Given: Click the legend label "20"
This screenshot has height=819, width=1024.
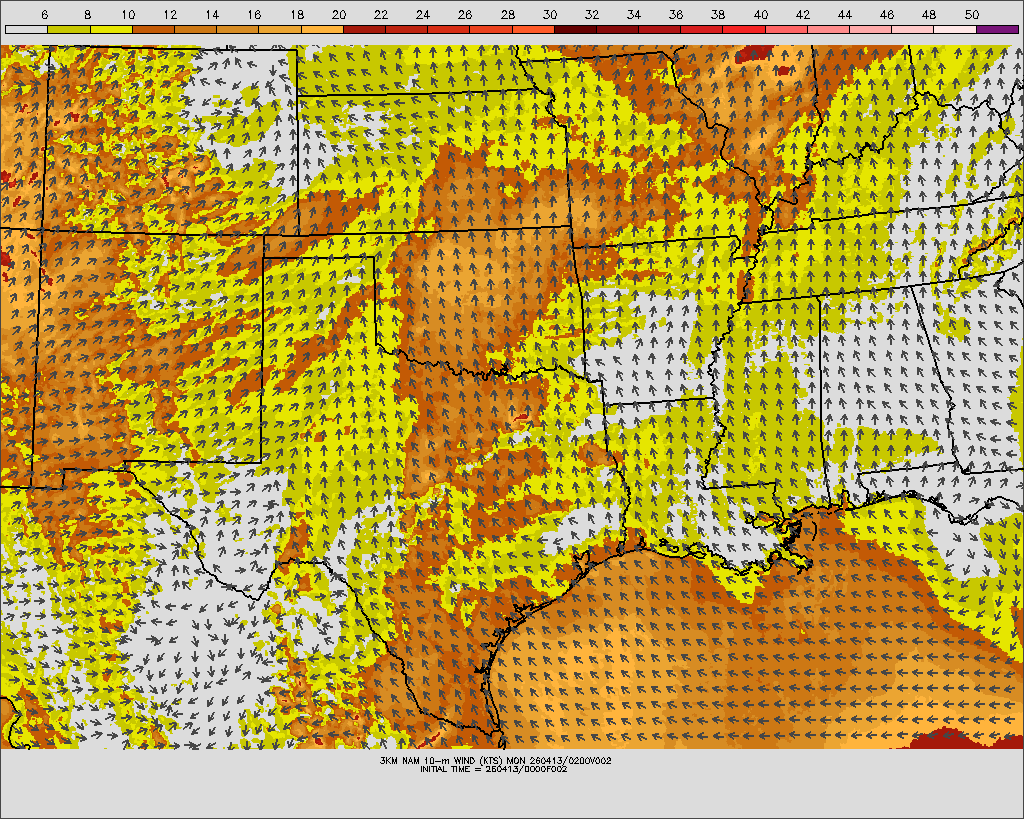Looking at the screenshot, I should click(339, 15).
